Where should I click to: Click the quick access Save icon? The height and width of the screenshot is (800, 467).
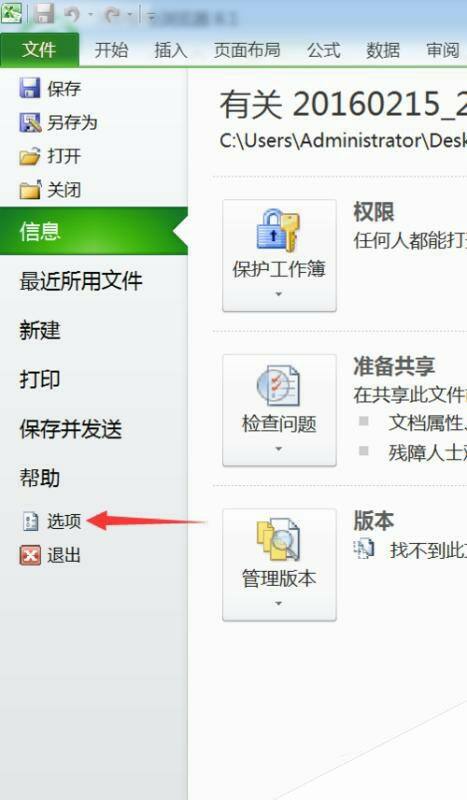click(x=44, y=14)
